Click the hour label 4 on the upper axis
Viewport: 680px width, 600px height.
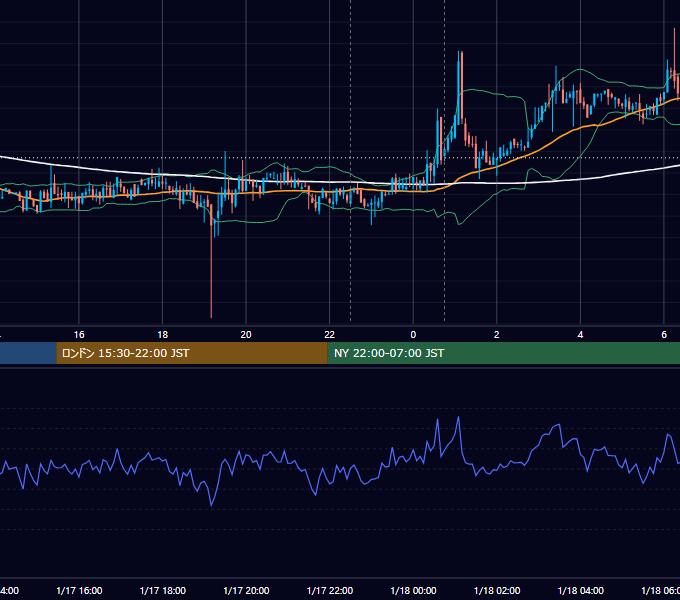click(580, 335)
